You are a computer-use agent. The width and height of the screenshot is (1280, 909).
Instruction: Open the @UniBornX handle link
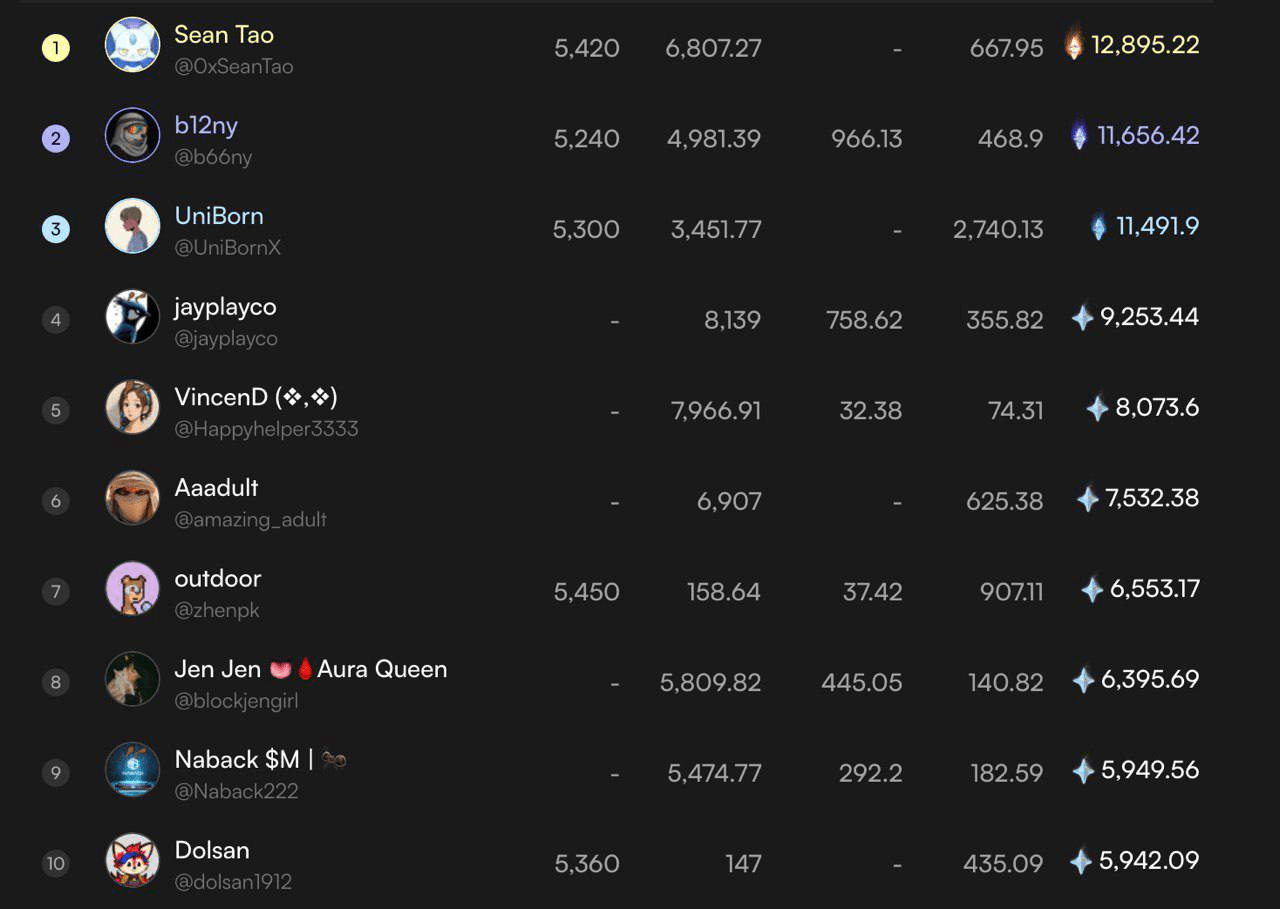(228, 248)
